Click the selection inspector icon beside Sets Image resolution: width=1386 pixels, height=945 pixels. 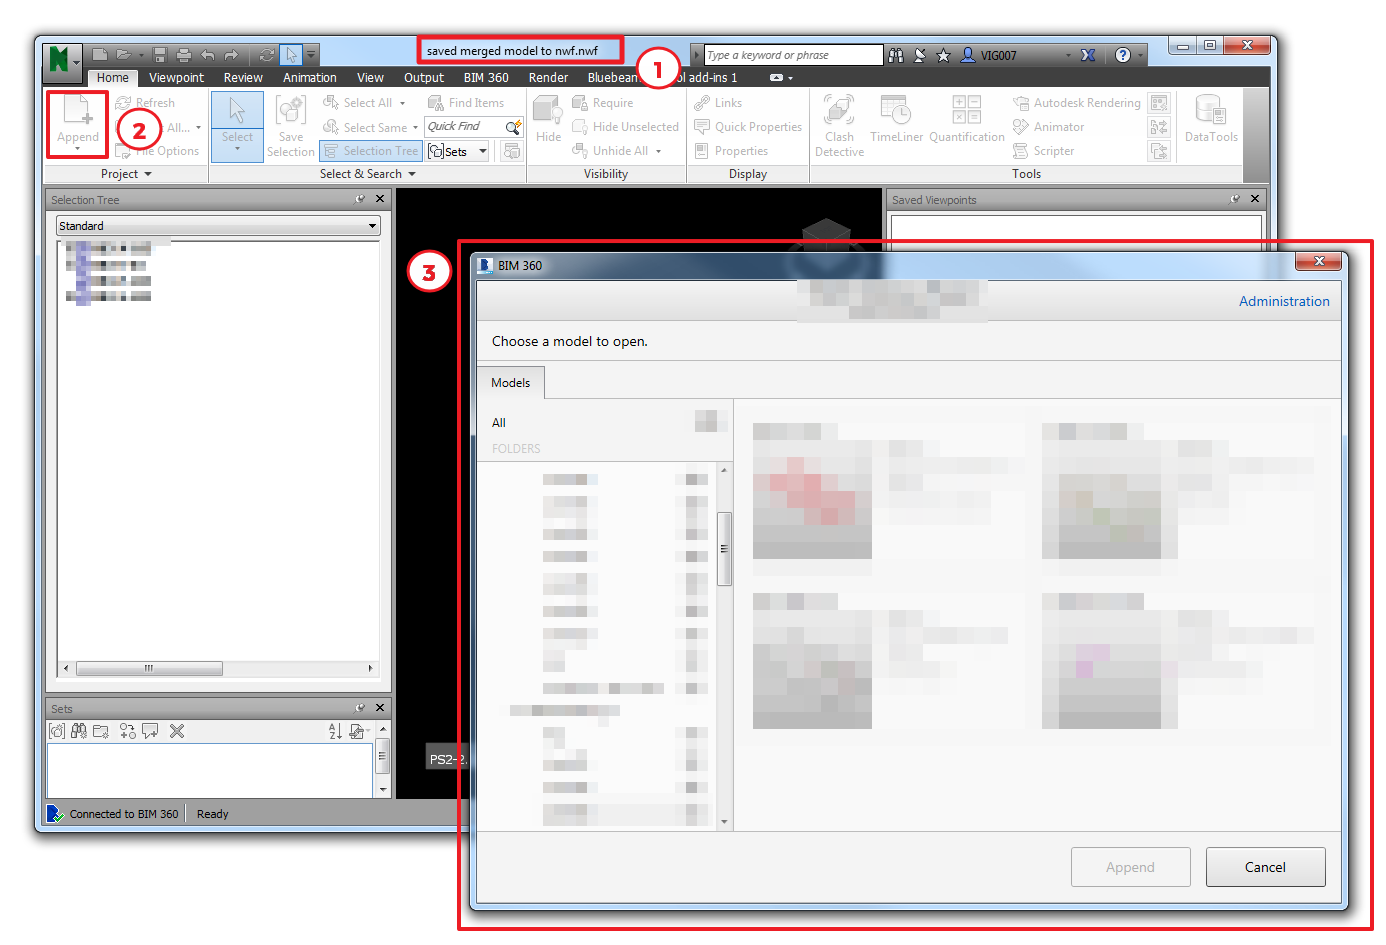[511, 151]
